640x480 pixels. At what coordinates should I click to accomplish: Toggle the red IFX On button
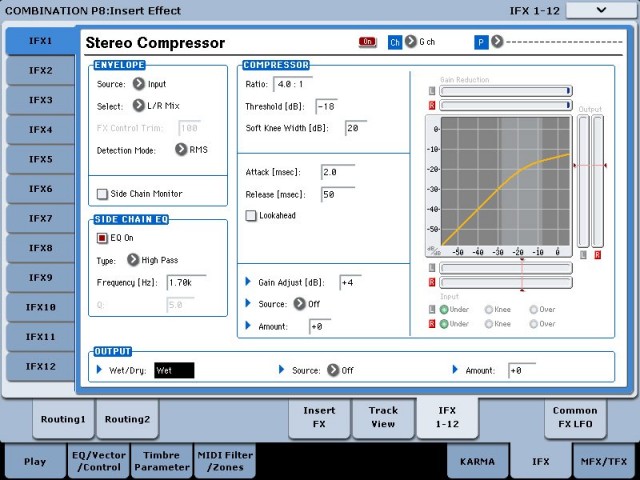[367, 43]
